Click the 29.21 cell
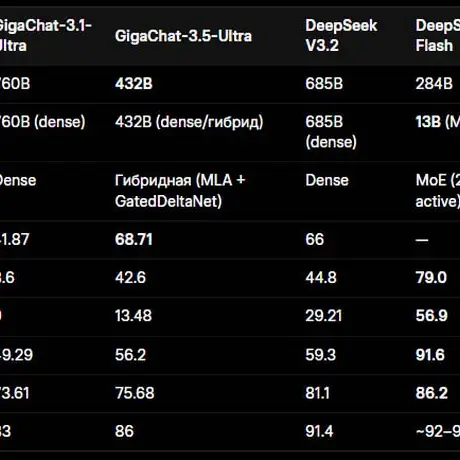The image size is (460, 460). (x=324, y=316)
